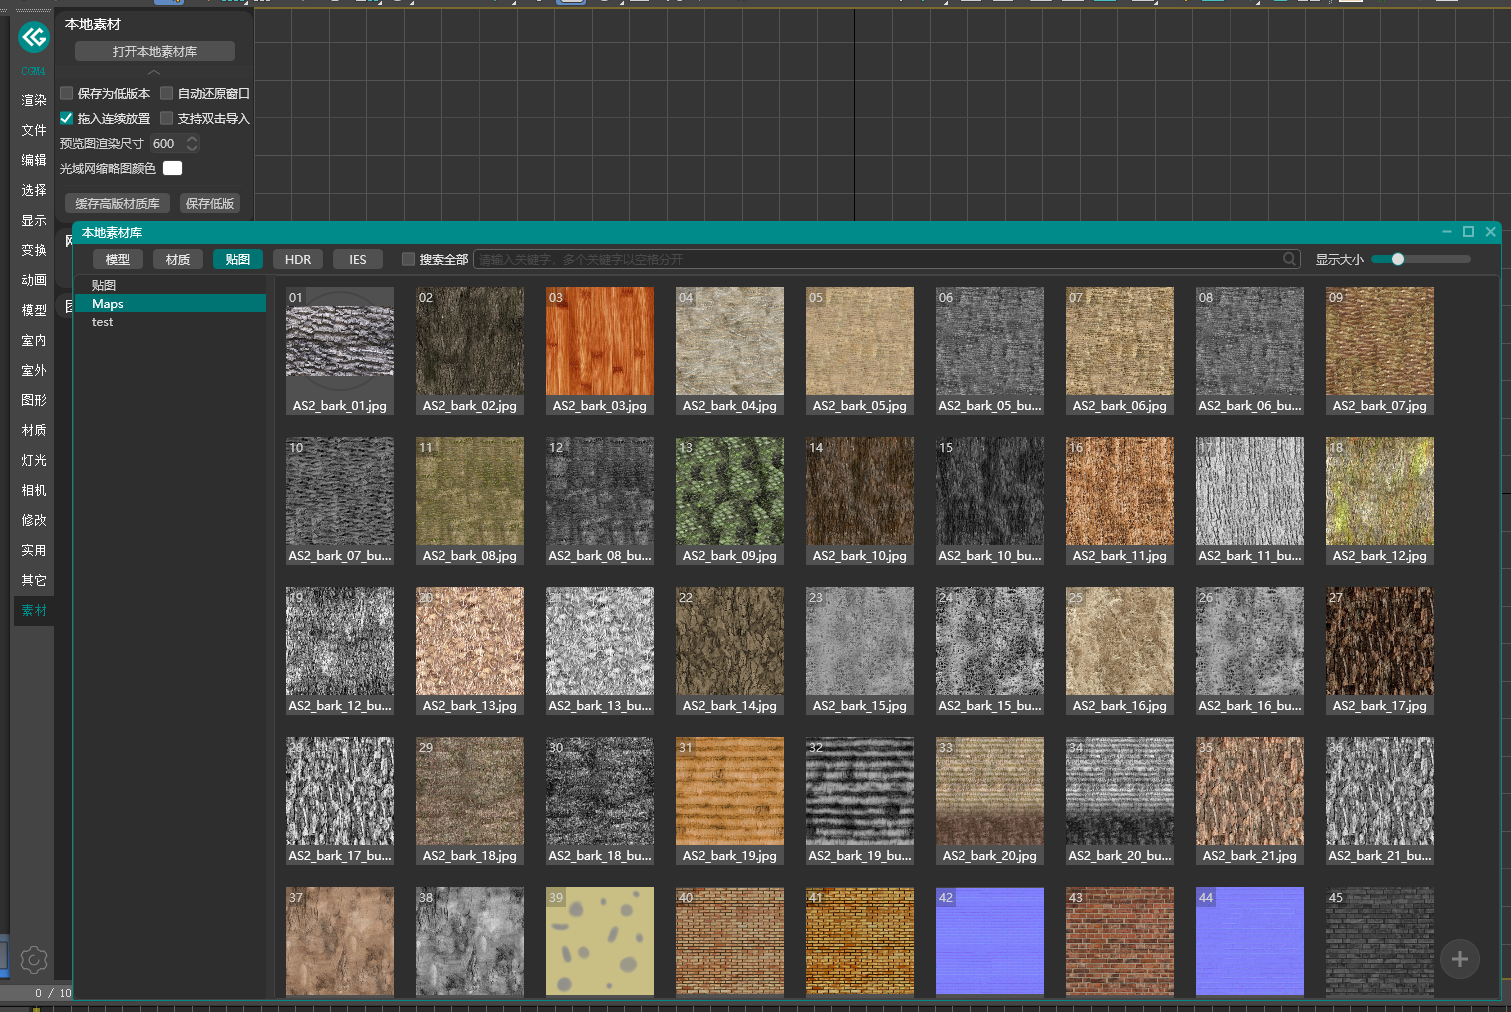Click the 预览图渲染尺寸 stepper arrows

click(192, 144)
